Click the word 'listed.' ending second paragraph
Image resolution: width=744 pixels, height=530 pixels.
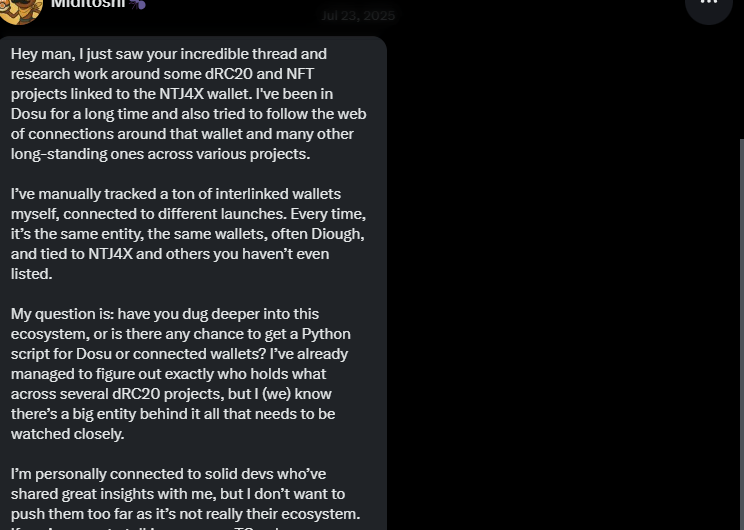(31, 274)
